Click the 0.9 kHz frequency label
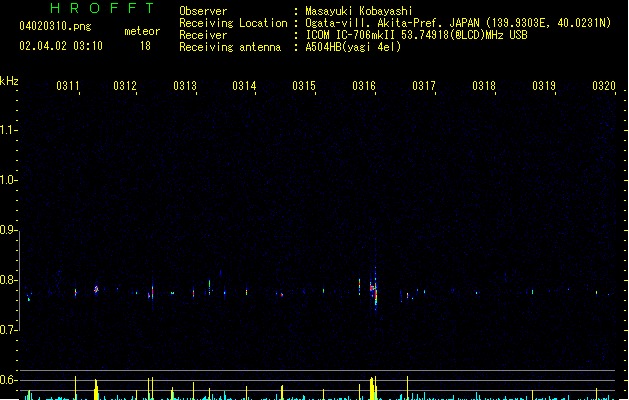 click(8, 230)
